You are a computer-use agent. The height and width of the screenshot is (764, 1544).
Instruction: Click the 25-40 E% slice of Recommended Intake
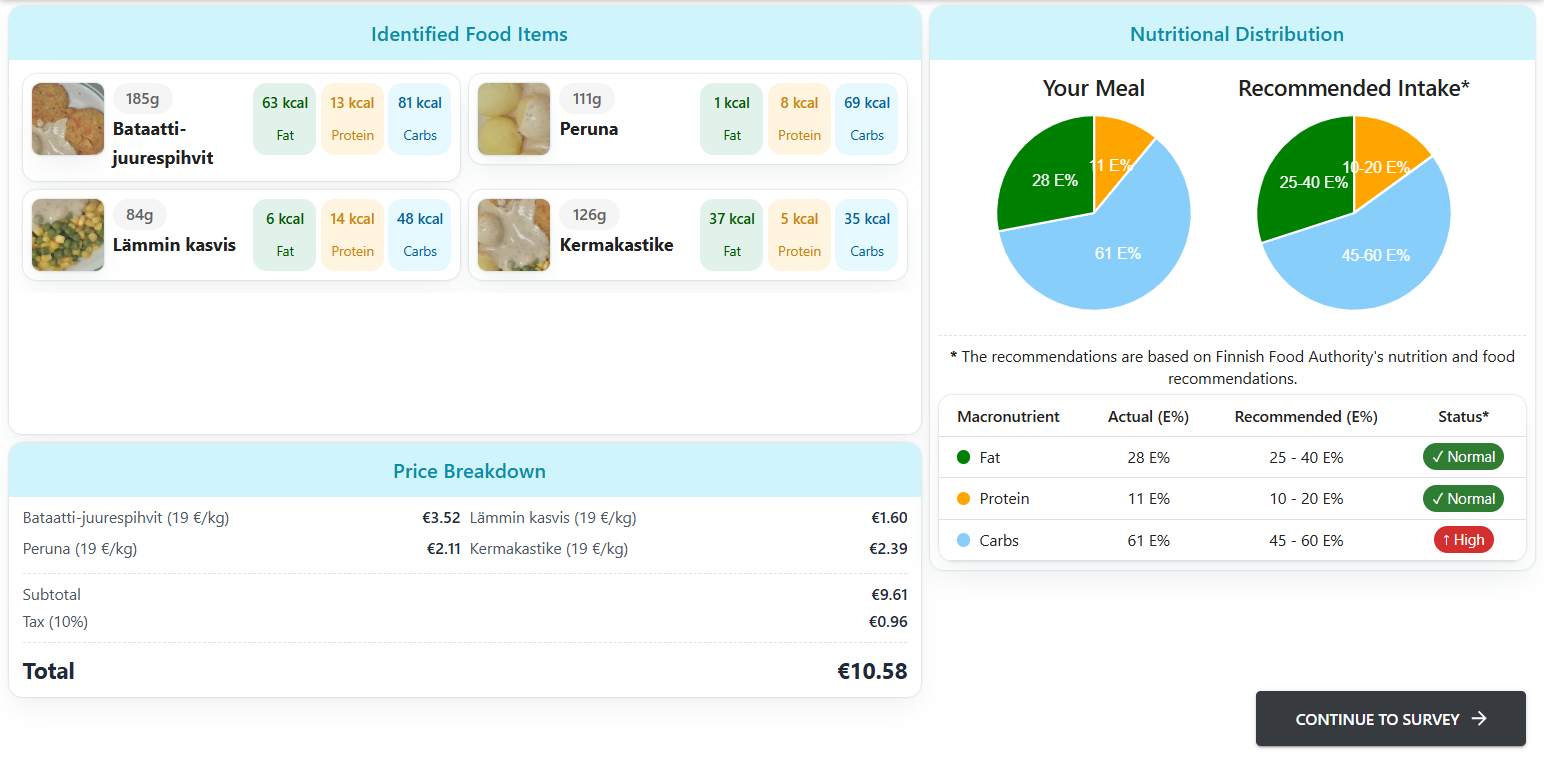[1300, 185]
